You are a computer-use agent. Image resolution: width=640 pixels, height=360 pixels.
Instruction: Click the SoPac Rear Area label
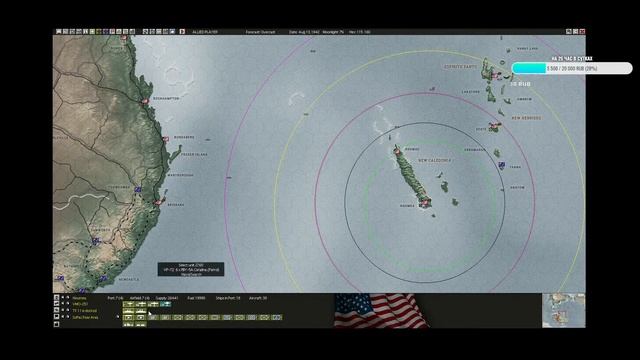point(85,317)
